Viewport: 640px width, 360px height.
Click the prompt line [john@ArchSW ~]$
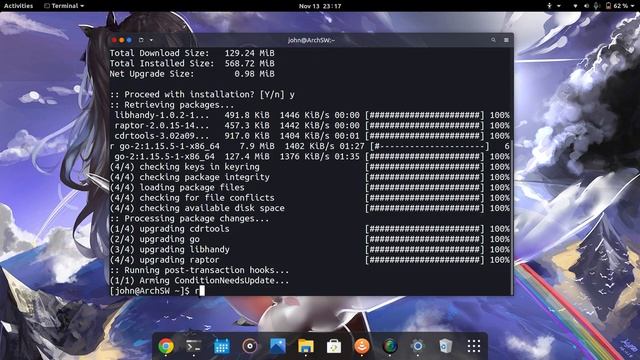[149, 291]
